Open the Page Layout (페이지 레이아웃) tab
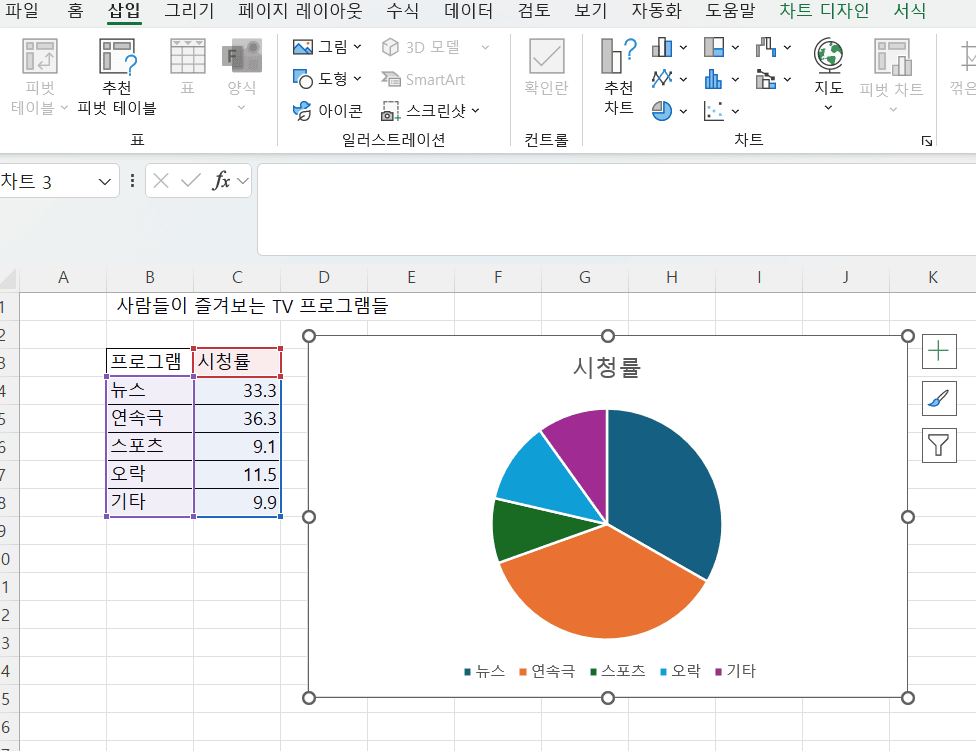The height and width of the screenshot is (751, 976). pos(301,12)
